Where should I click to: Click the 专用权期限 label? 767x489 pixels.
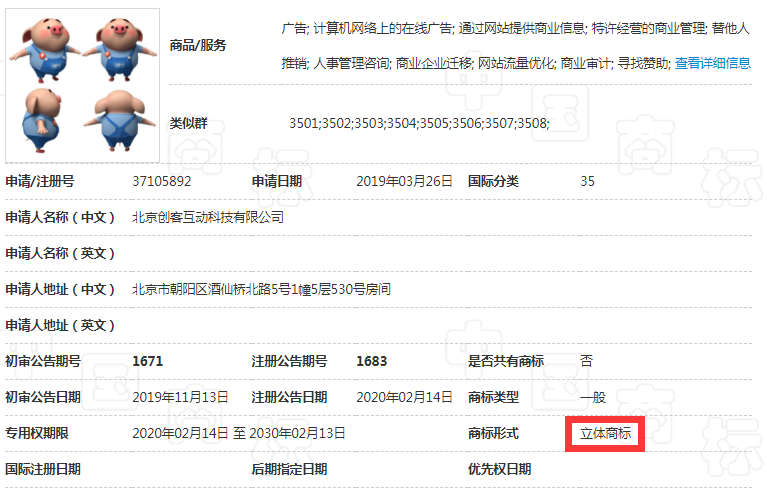[x=37, y=433]
